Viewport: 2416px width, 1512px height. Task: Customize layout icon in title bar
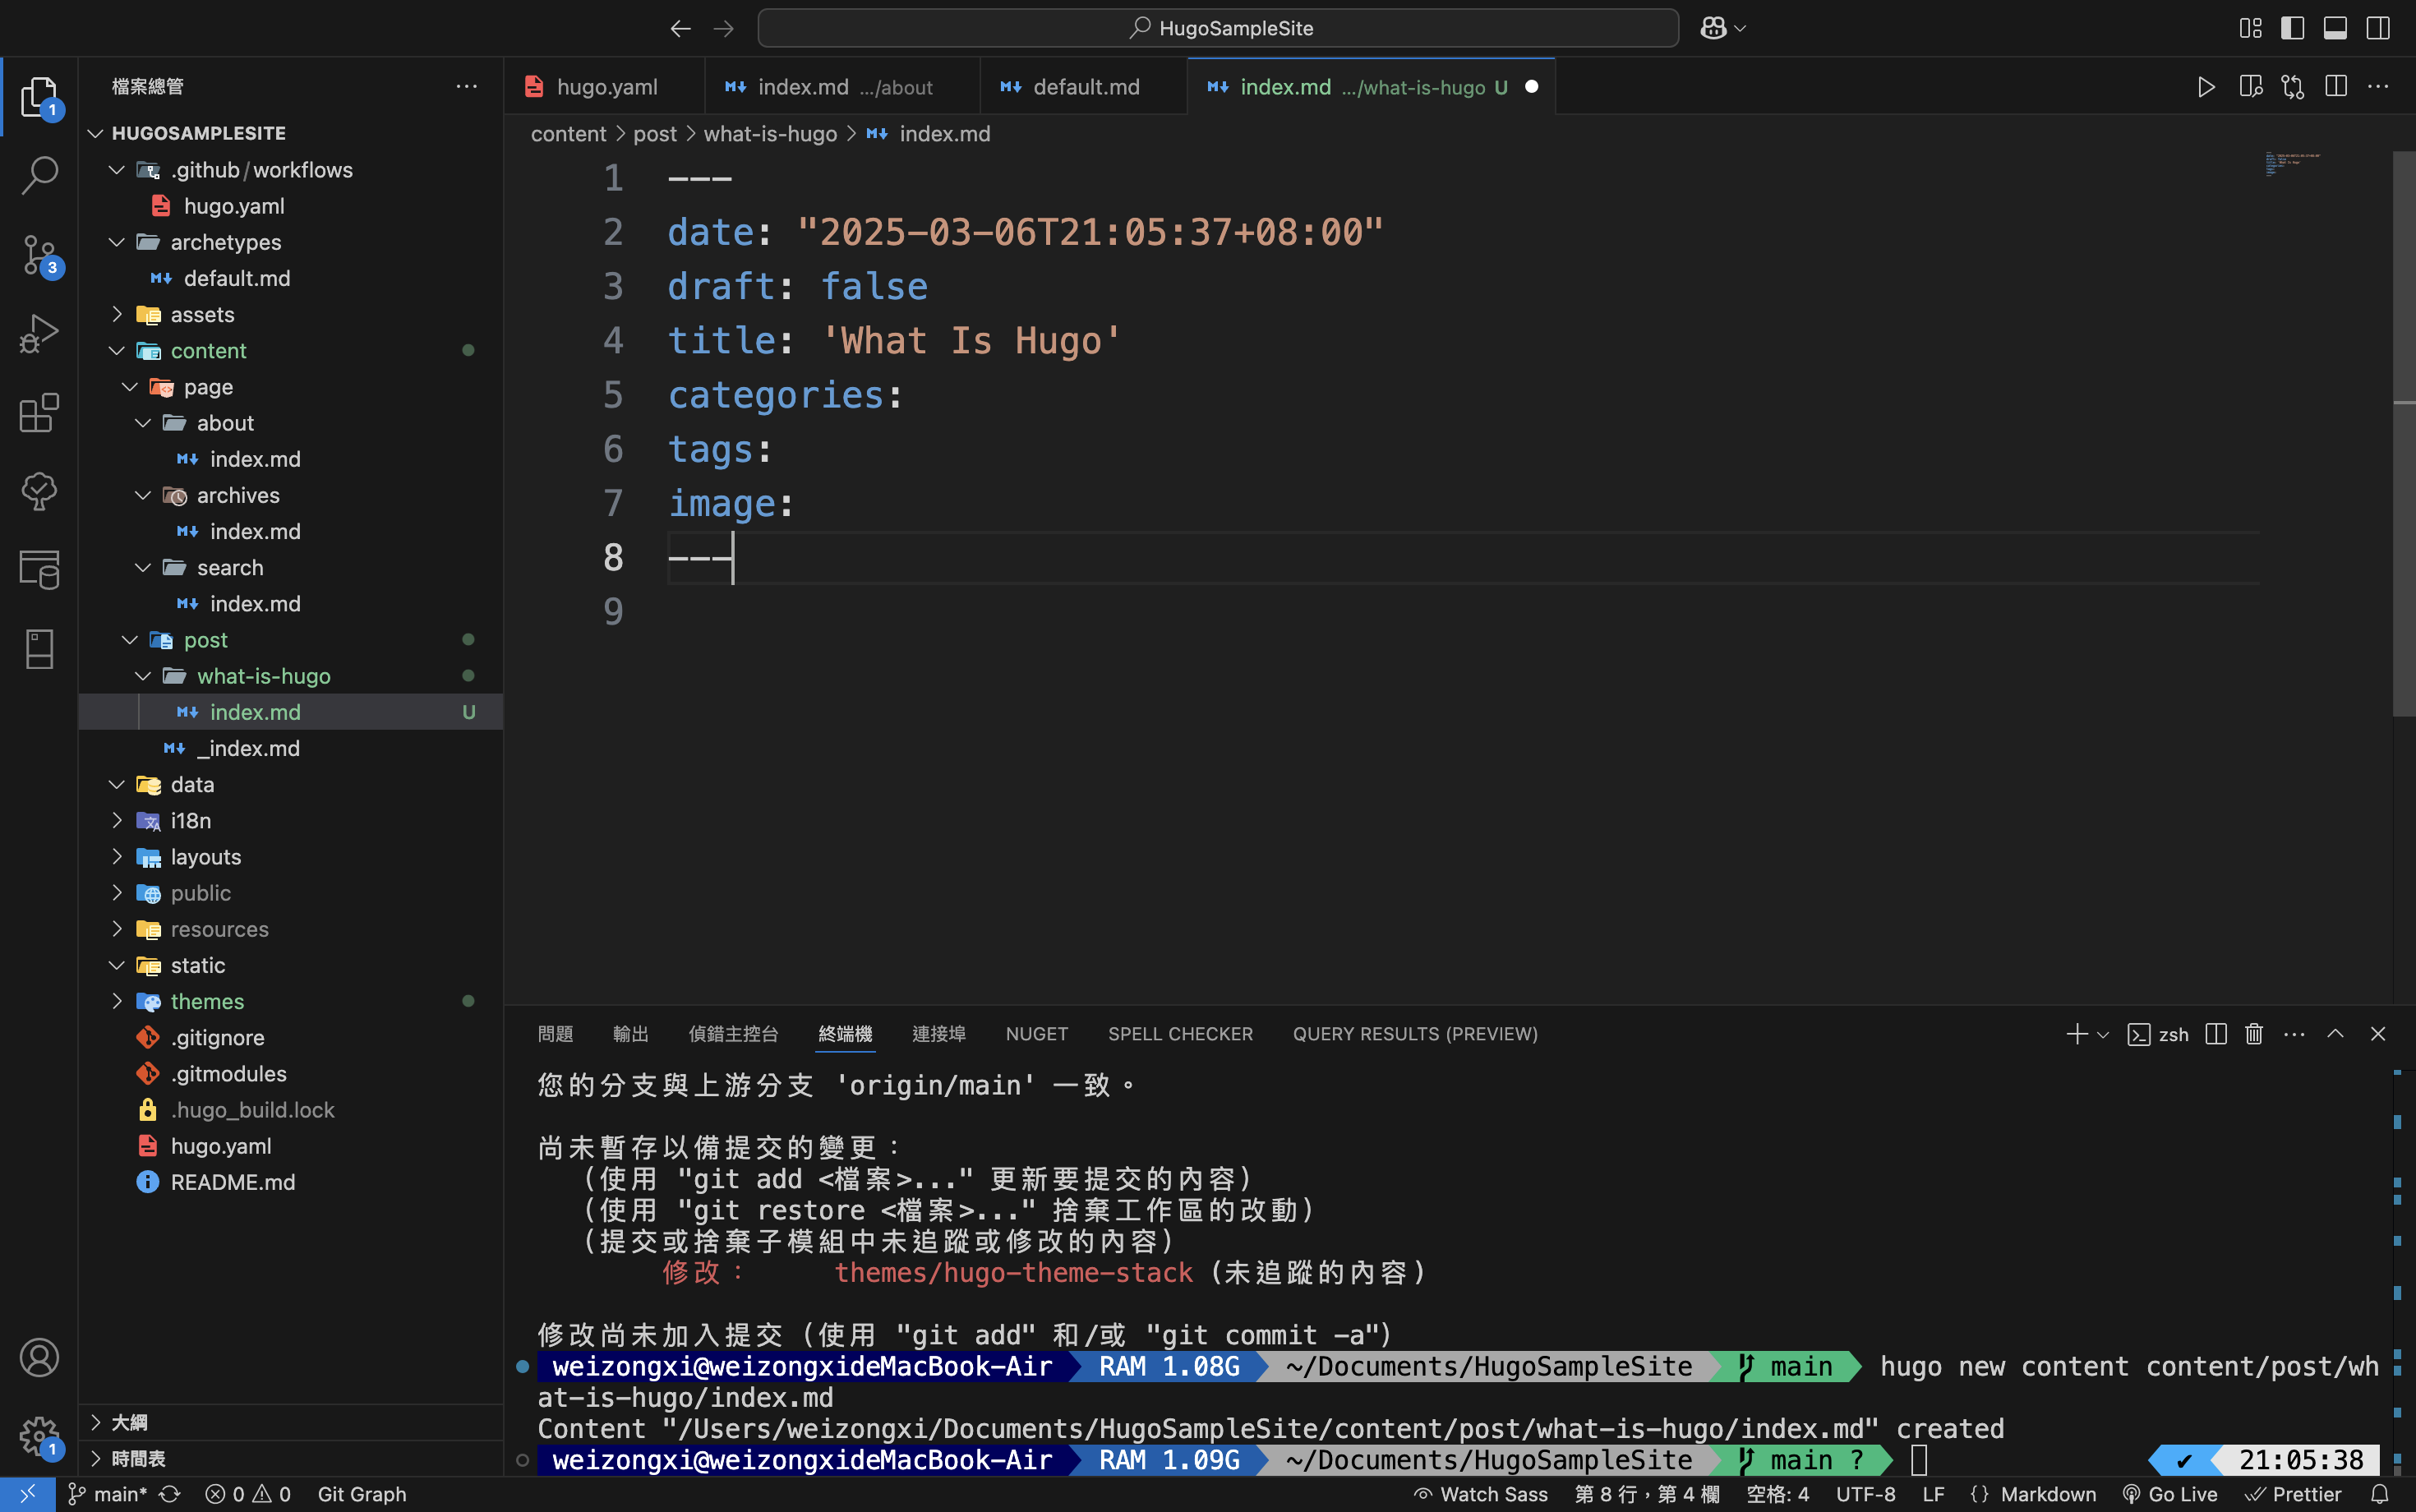(2250, 28)
